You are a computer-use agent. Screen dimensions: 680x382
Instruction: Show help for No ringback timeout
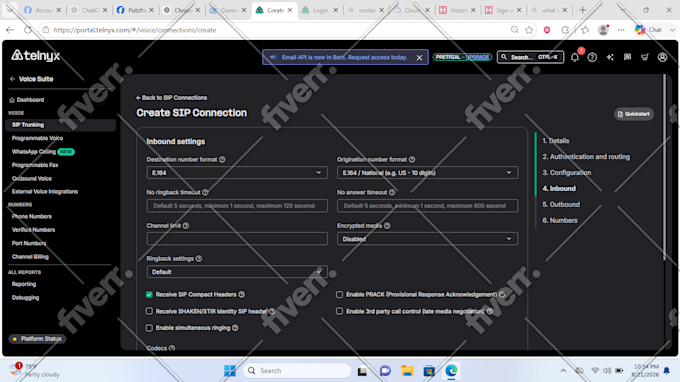coord(206,192)
